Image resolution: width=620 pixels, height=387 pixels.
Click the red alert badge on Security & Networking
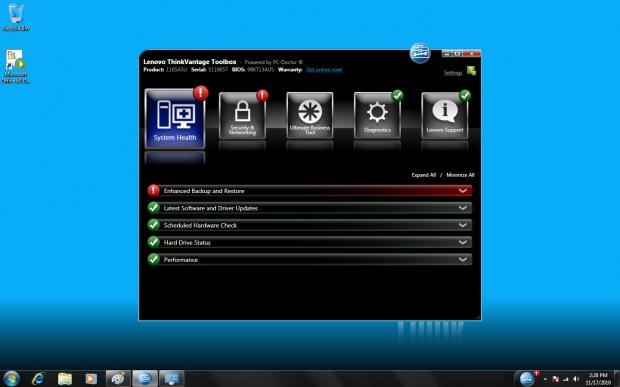(263, 95)
